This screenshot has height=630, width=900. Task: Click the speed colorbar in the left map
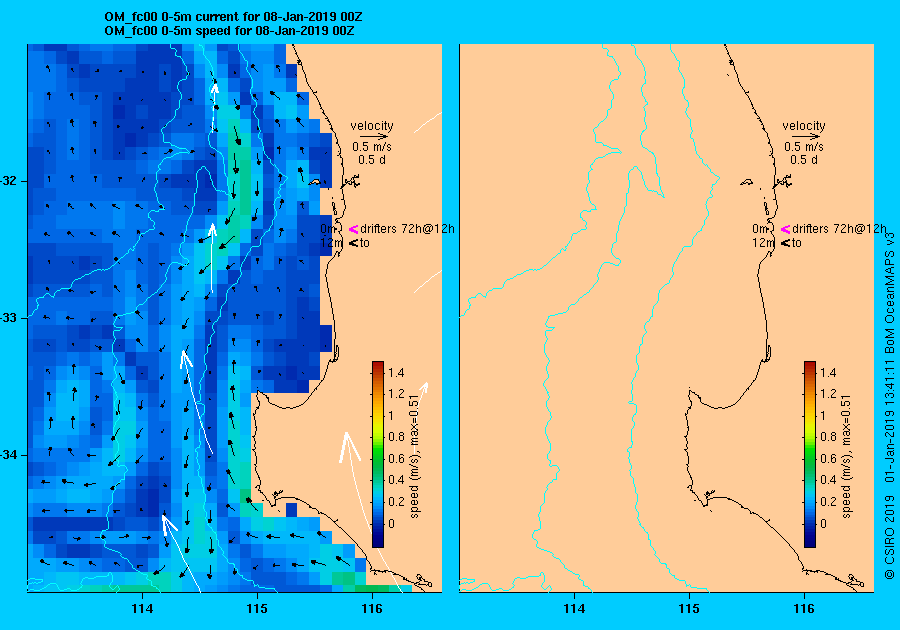[x=378, y=454]
